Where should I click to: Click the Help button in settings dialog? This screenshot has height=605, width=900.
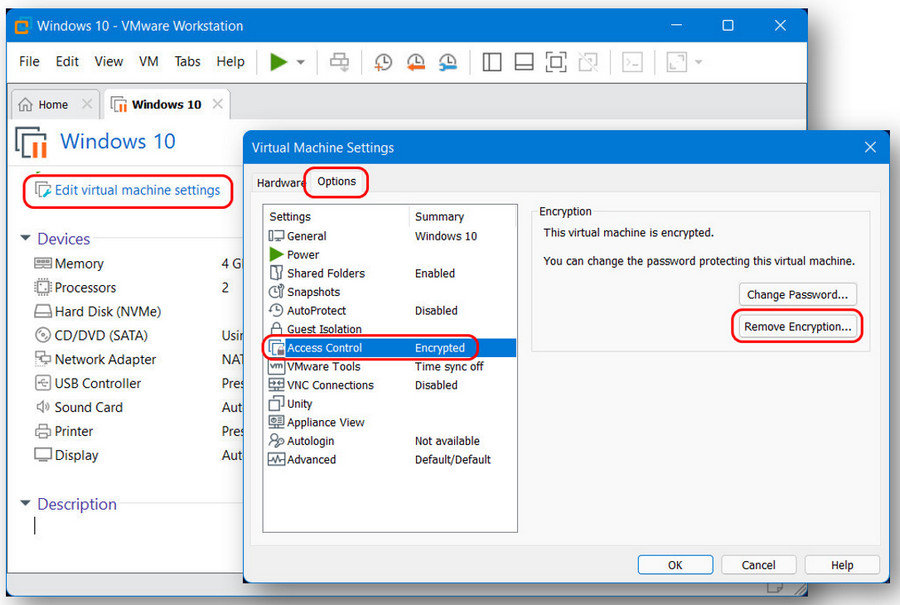[842, 565]
